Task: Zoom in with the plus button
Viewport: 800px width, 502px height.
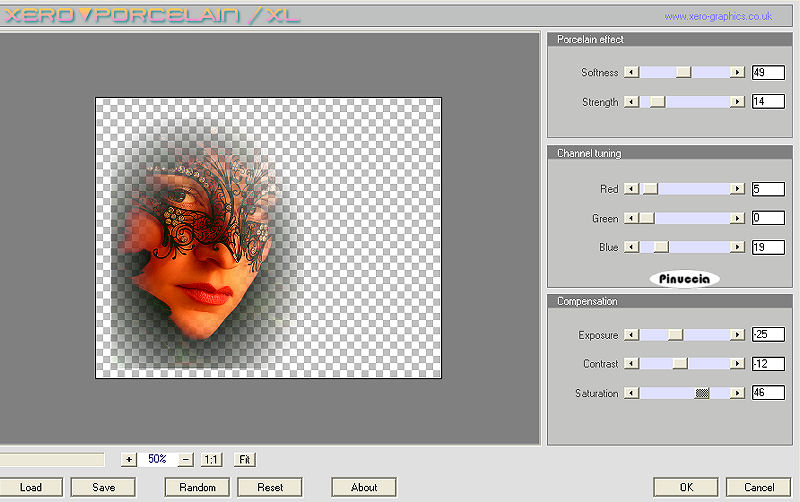Action: pos(129,460)
